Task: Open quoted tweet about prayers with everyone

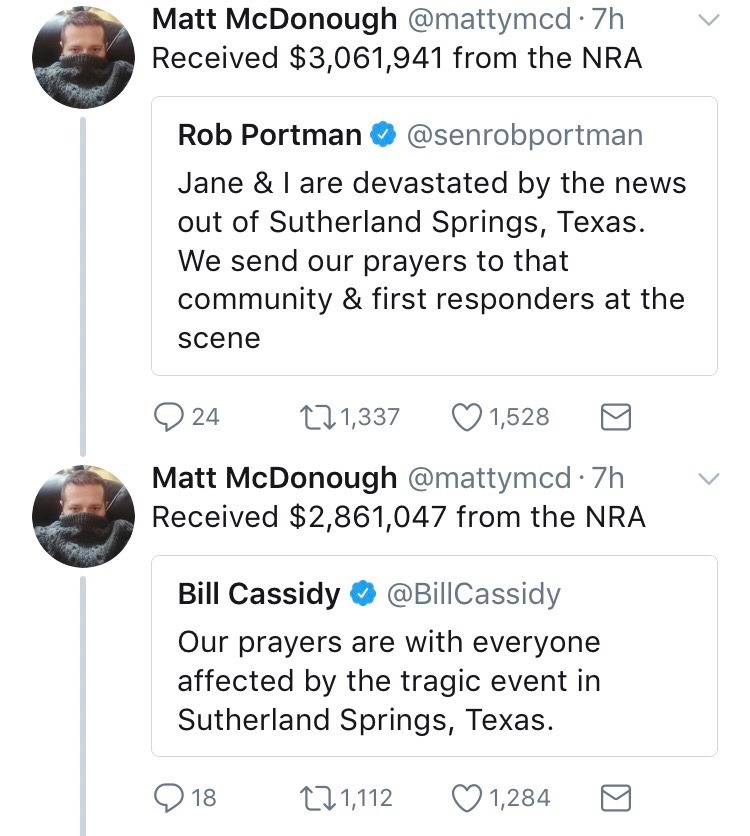Action: pos(432,680)
